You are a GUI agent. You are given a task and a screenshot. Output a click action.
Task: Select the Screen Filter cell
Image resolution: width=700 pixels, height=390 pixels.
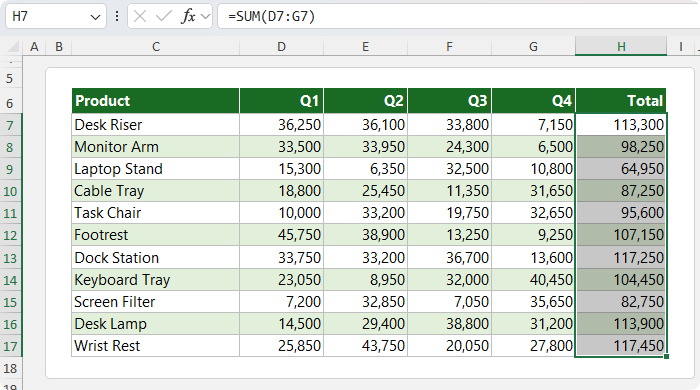(x=155, y=302)
